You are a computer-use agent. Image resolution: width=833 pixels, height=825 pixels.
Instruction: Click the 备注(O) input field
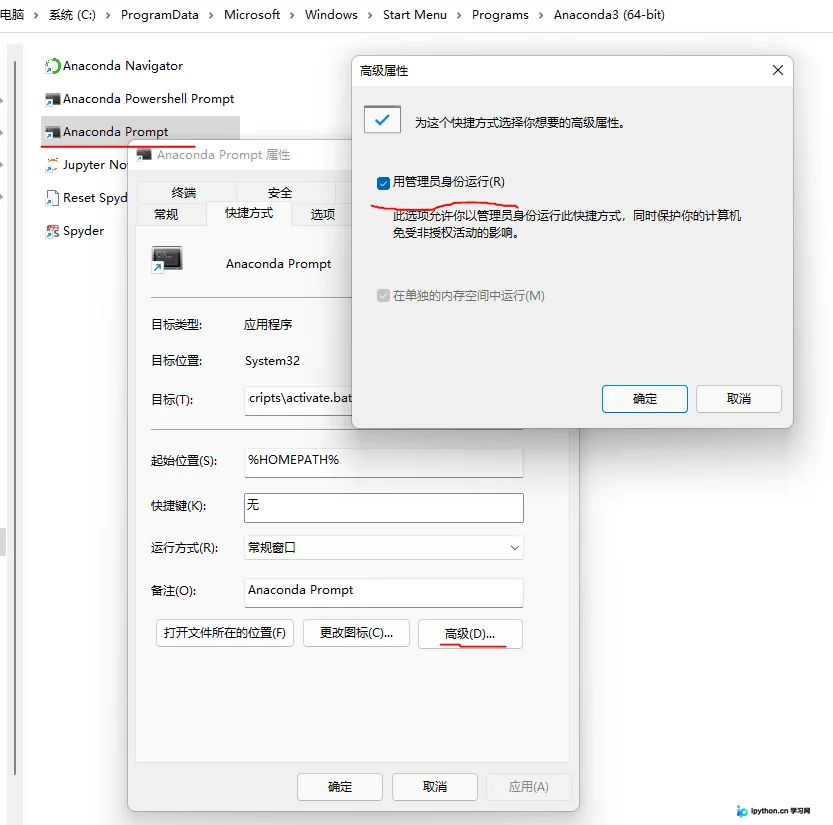384,592
